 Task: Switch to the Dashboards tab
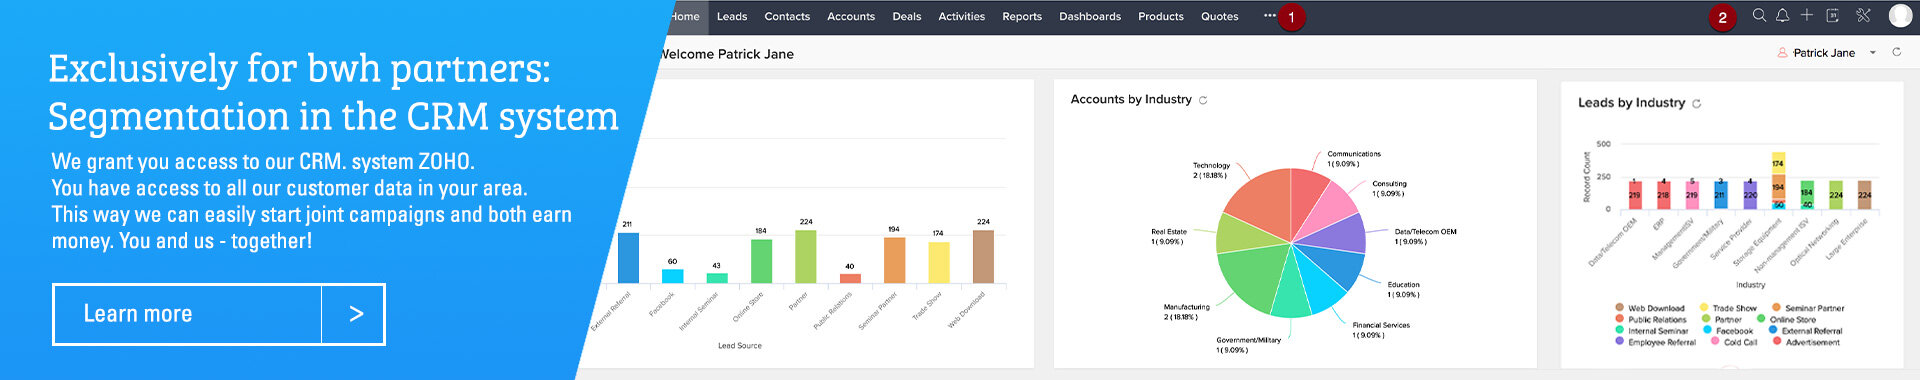1090,17
